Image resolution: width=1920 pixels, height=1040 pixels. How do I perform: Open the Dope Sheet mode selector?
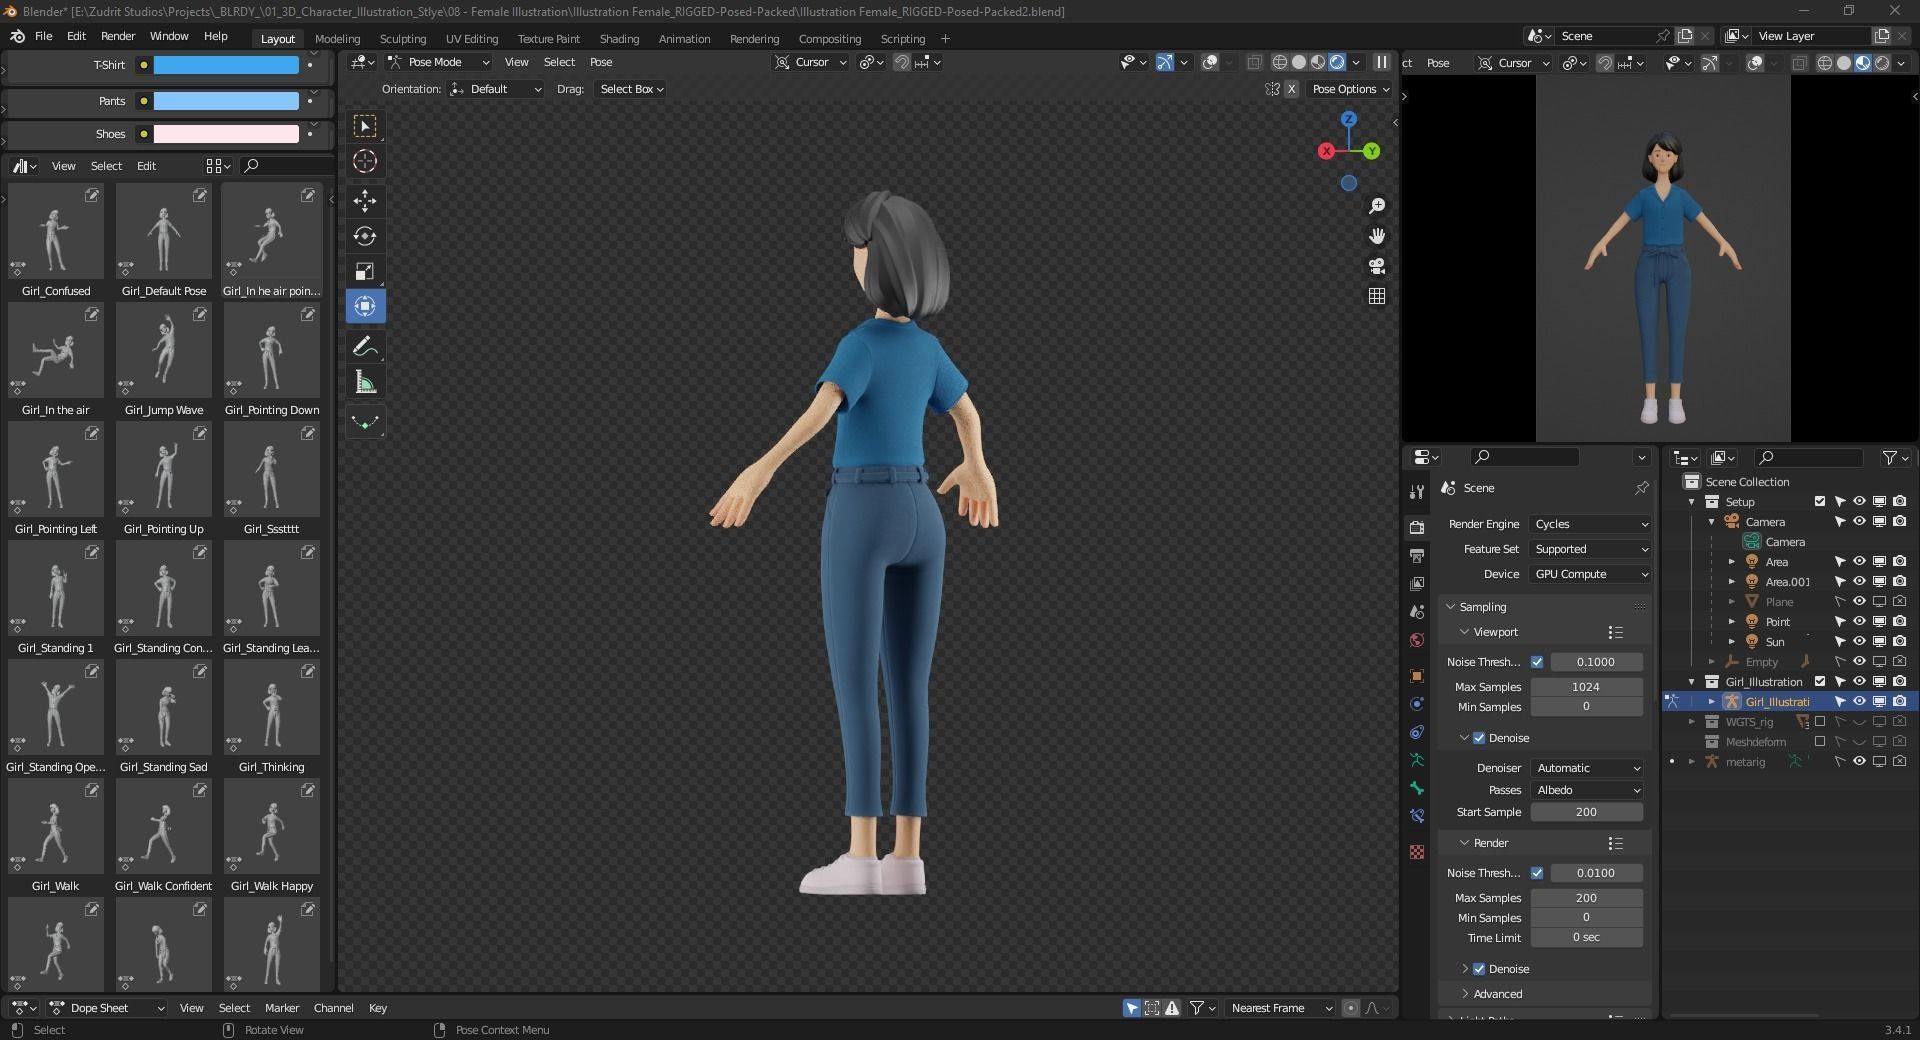coord(107,1008)
